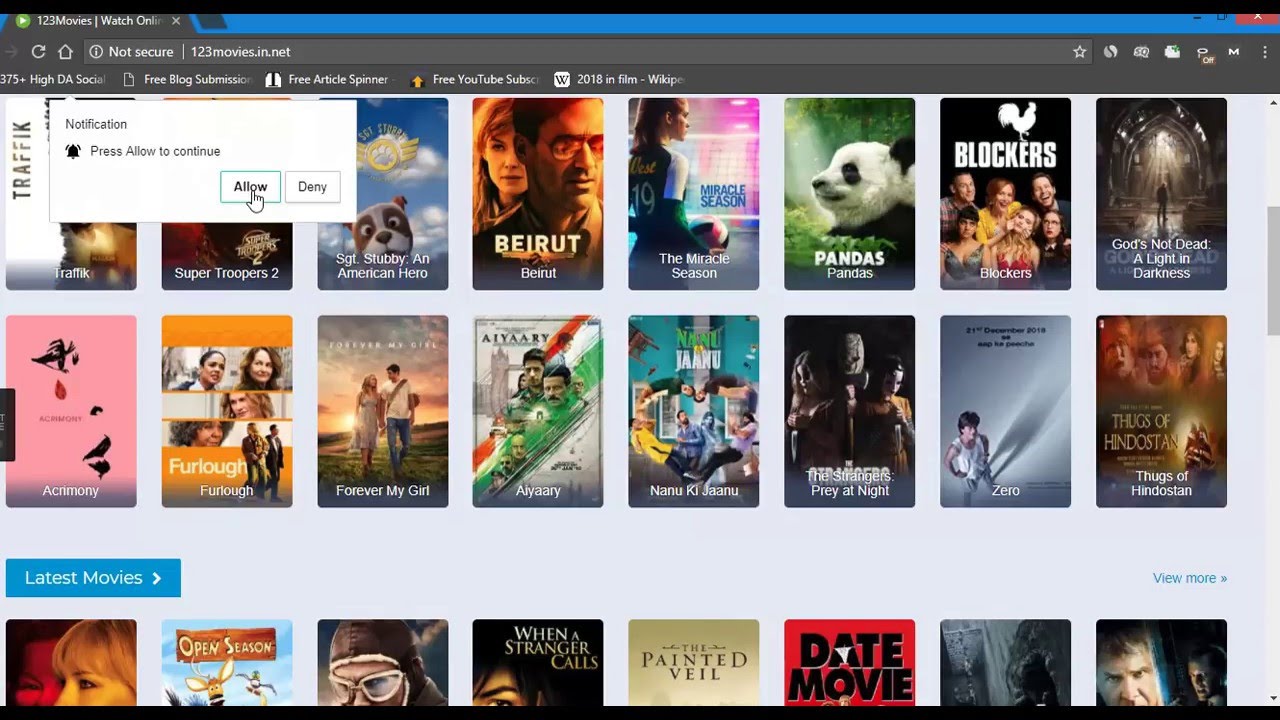This screenshot has width=1280, height=720.
Task: Switch to the 123Movies browser tab
Action: 90,18
